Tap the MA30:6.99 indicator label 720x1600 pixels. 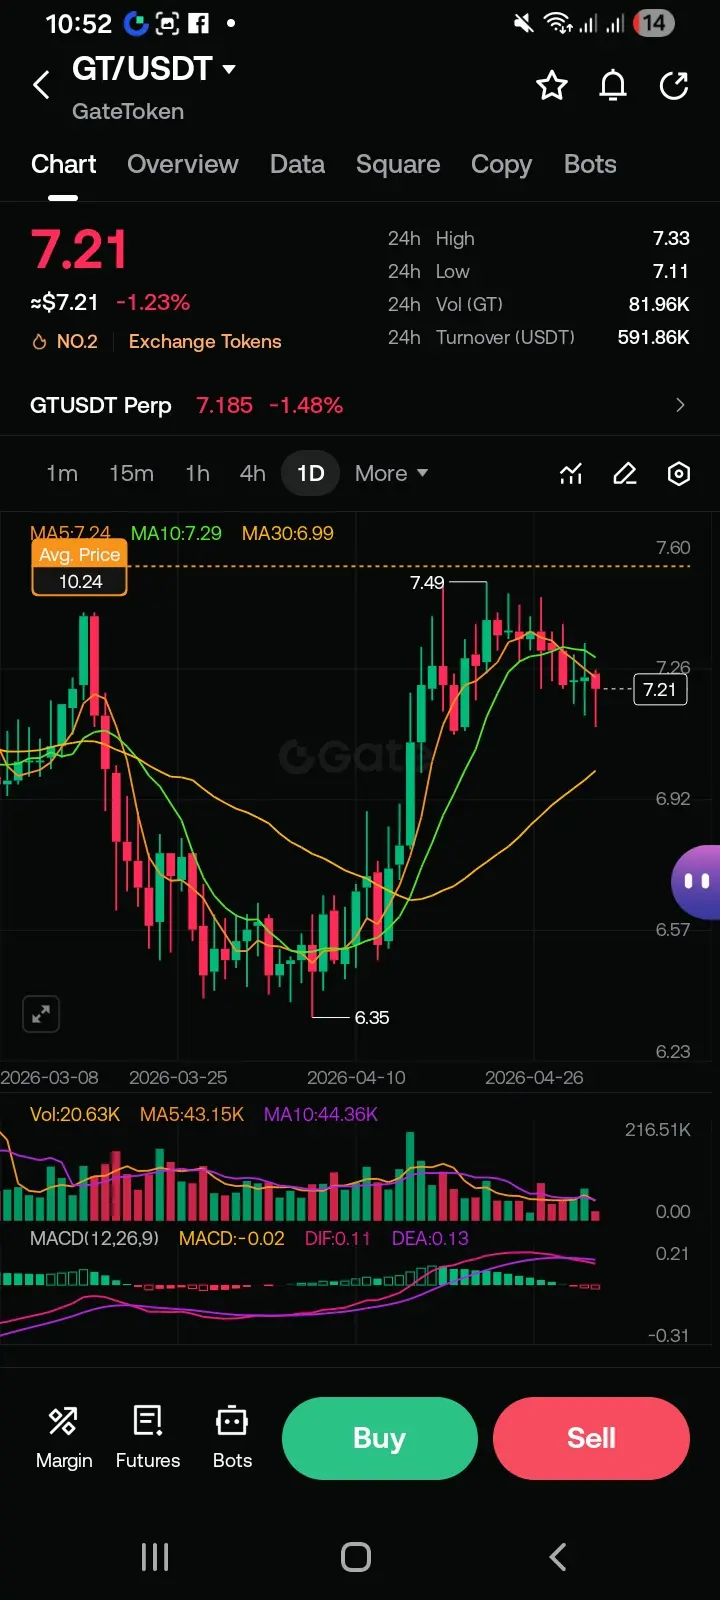(x=288, y=533)
